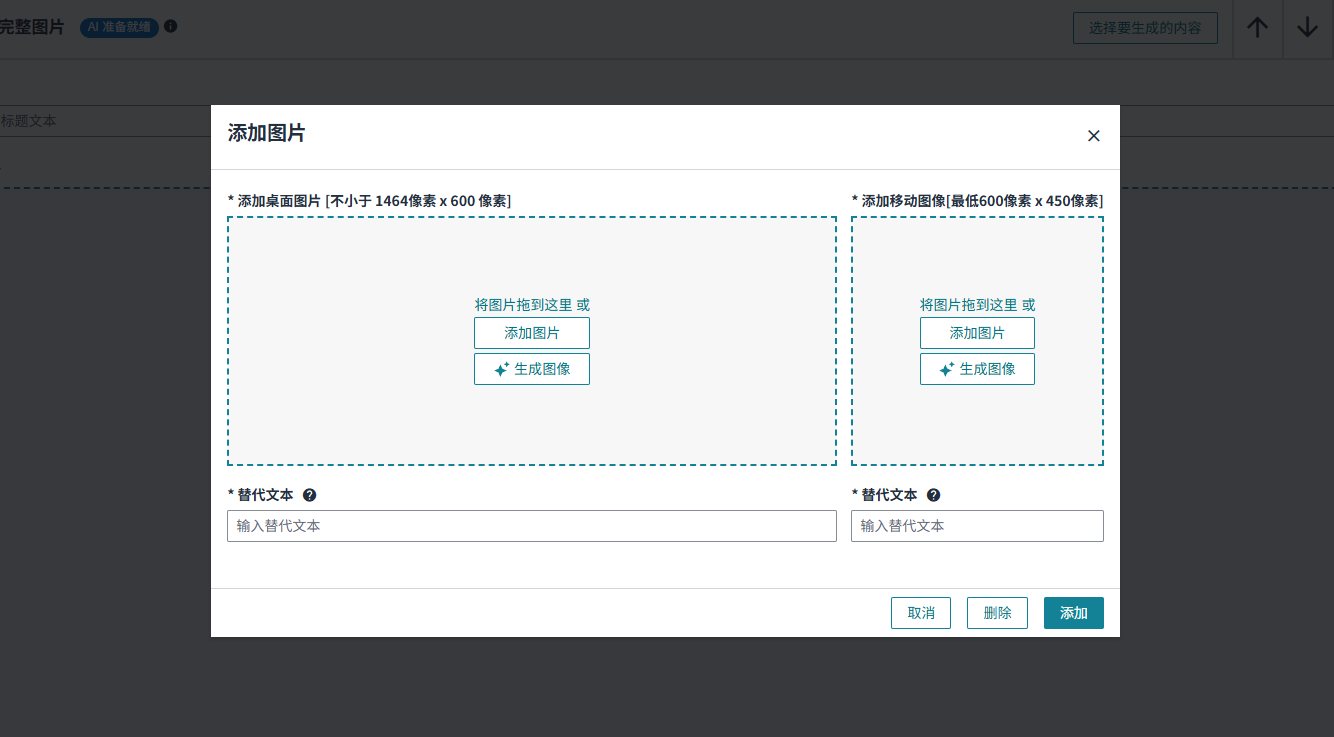Screen dimensions: 1334x737
Task: Click the info icon next to AI 准备就绪
Action: (170, 27)
